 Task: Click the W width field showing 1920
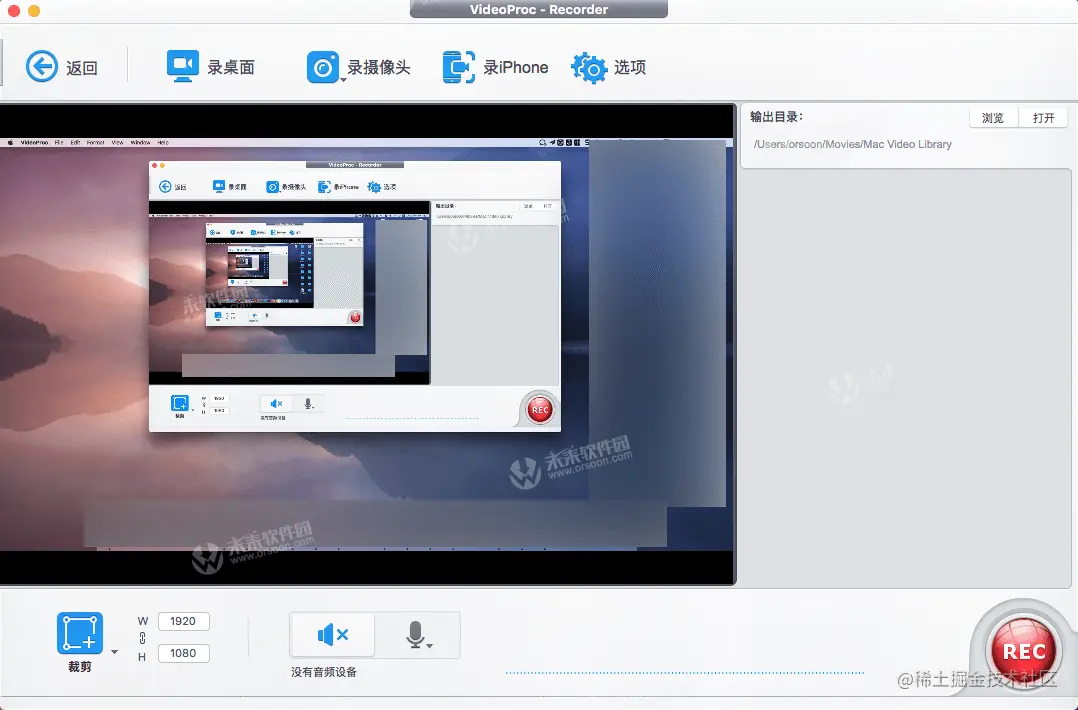(x=184, y=621)
